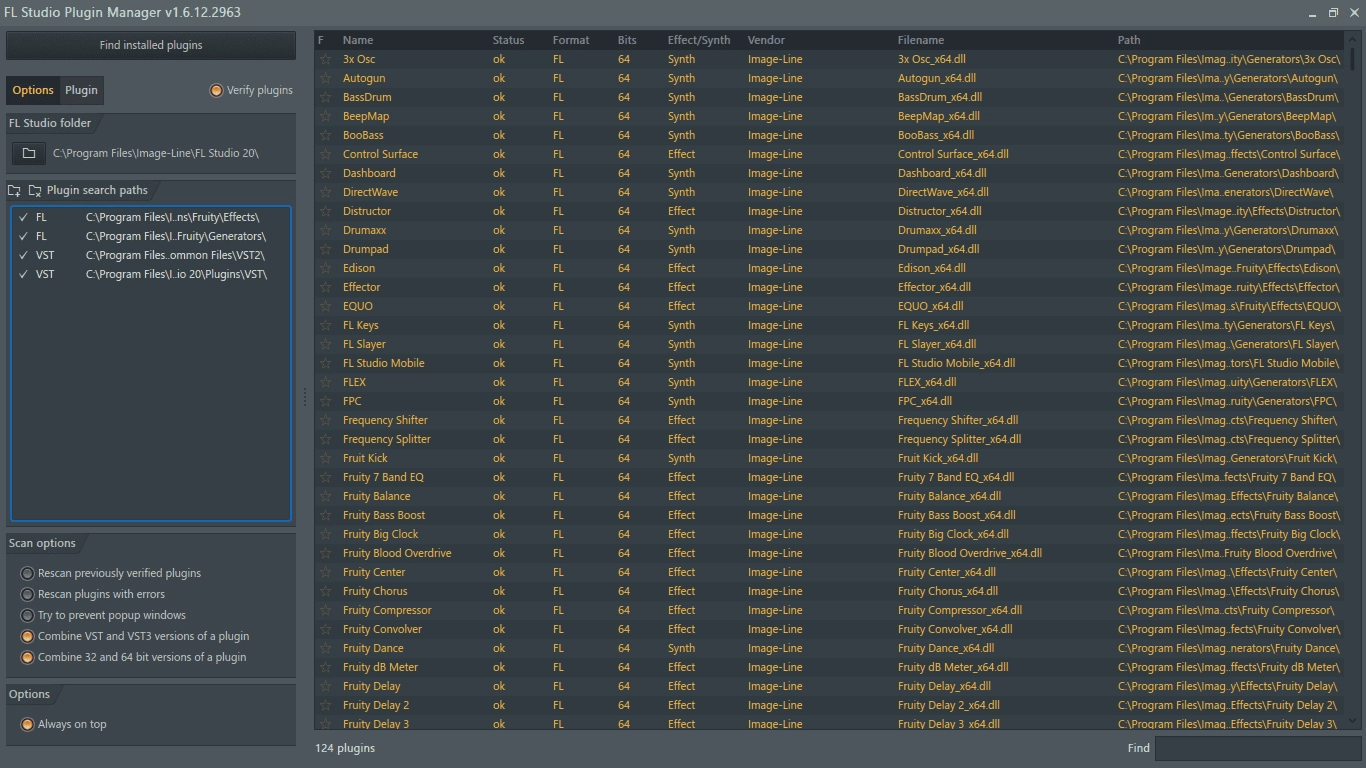Toggle the Always on top option
Screen dimensions: 1366x768
pos(64,724)
